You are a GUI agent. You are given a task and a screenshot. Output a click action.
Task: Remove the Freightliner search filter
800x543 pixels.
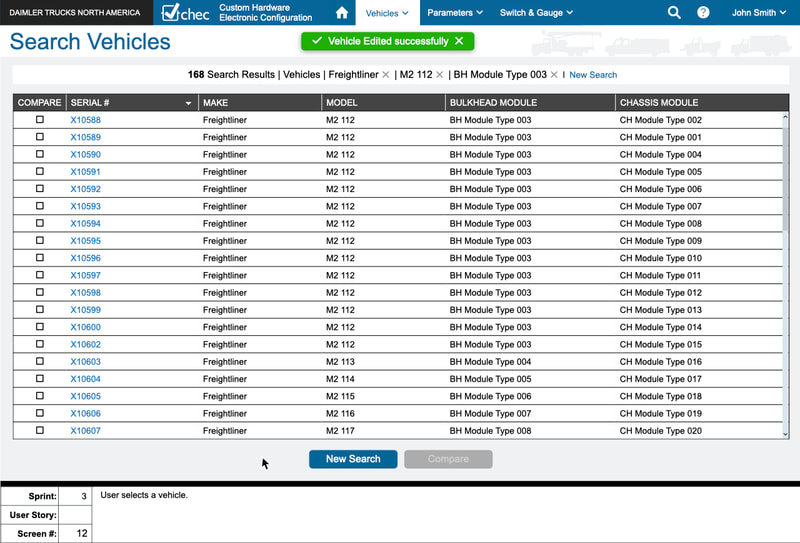pos(386,75)
